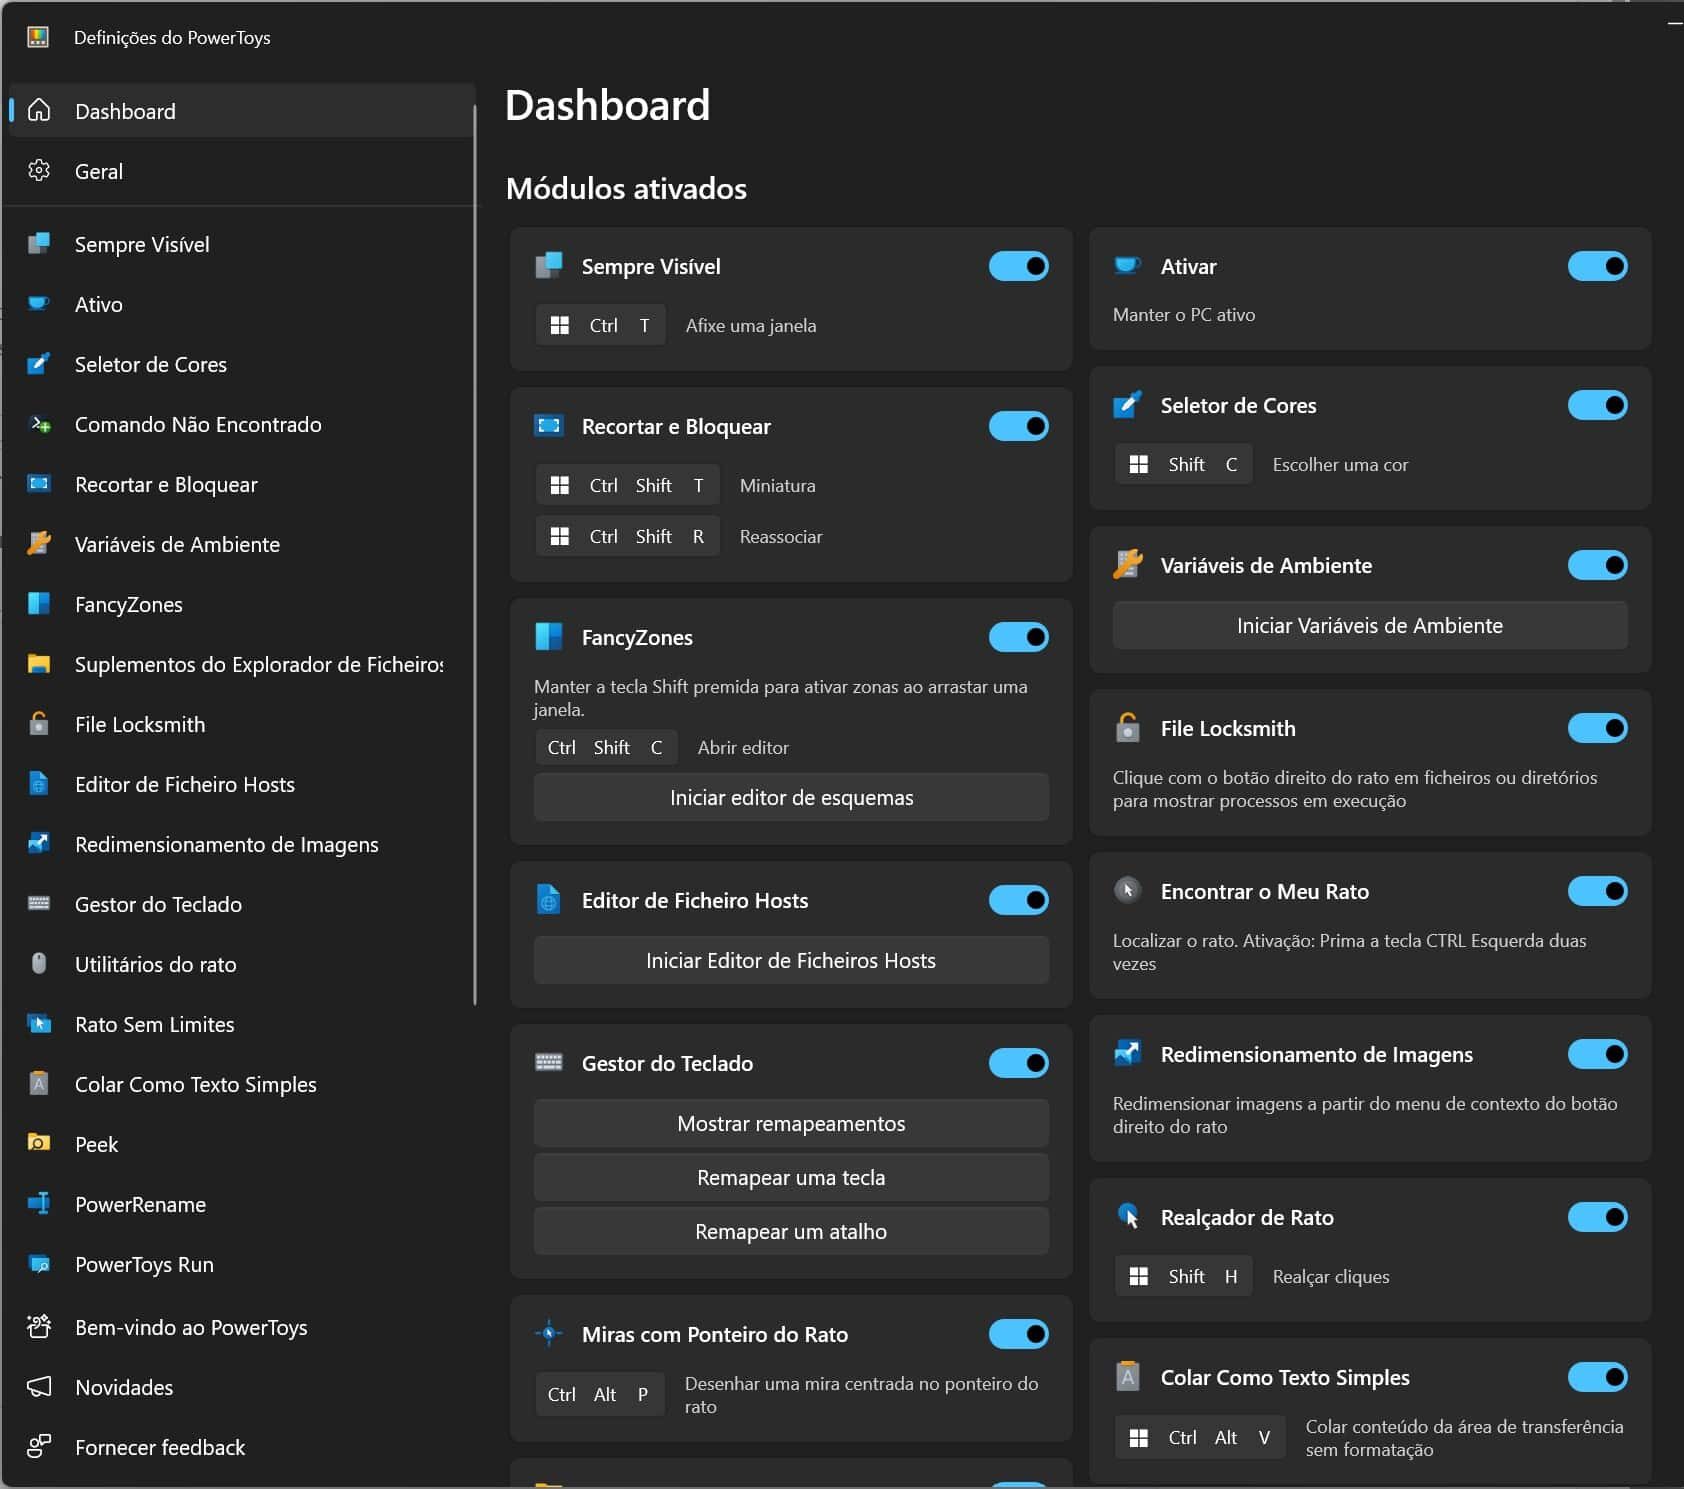Turn off the File Locksmith module switch
This screenshot has height=1489, width=1684.
pyautogui.click(x=1597, y=728)
